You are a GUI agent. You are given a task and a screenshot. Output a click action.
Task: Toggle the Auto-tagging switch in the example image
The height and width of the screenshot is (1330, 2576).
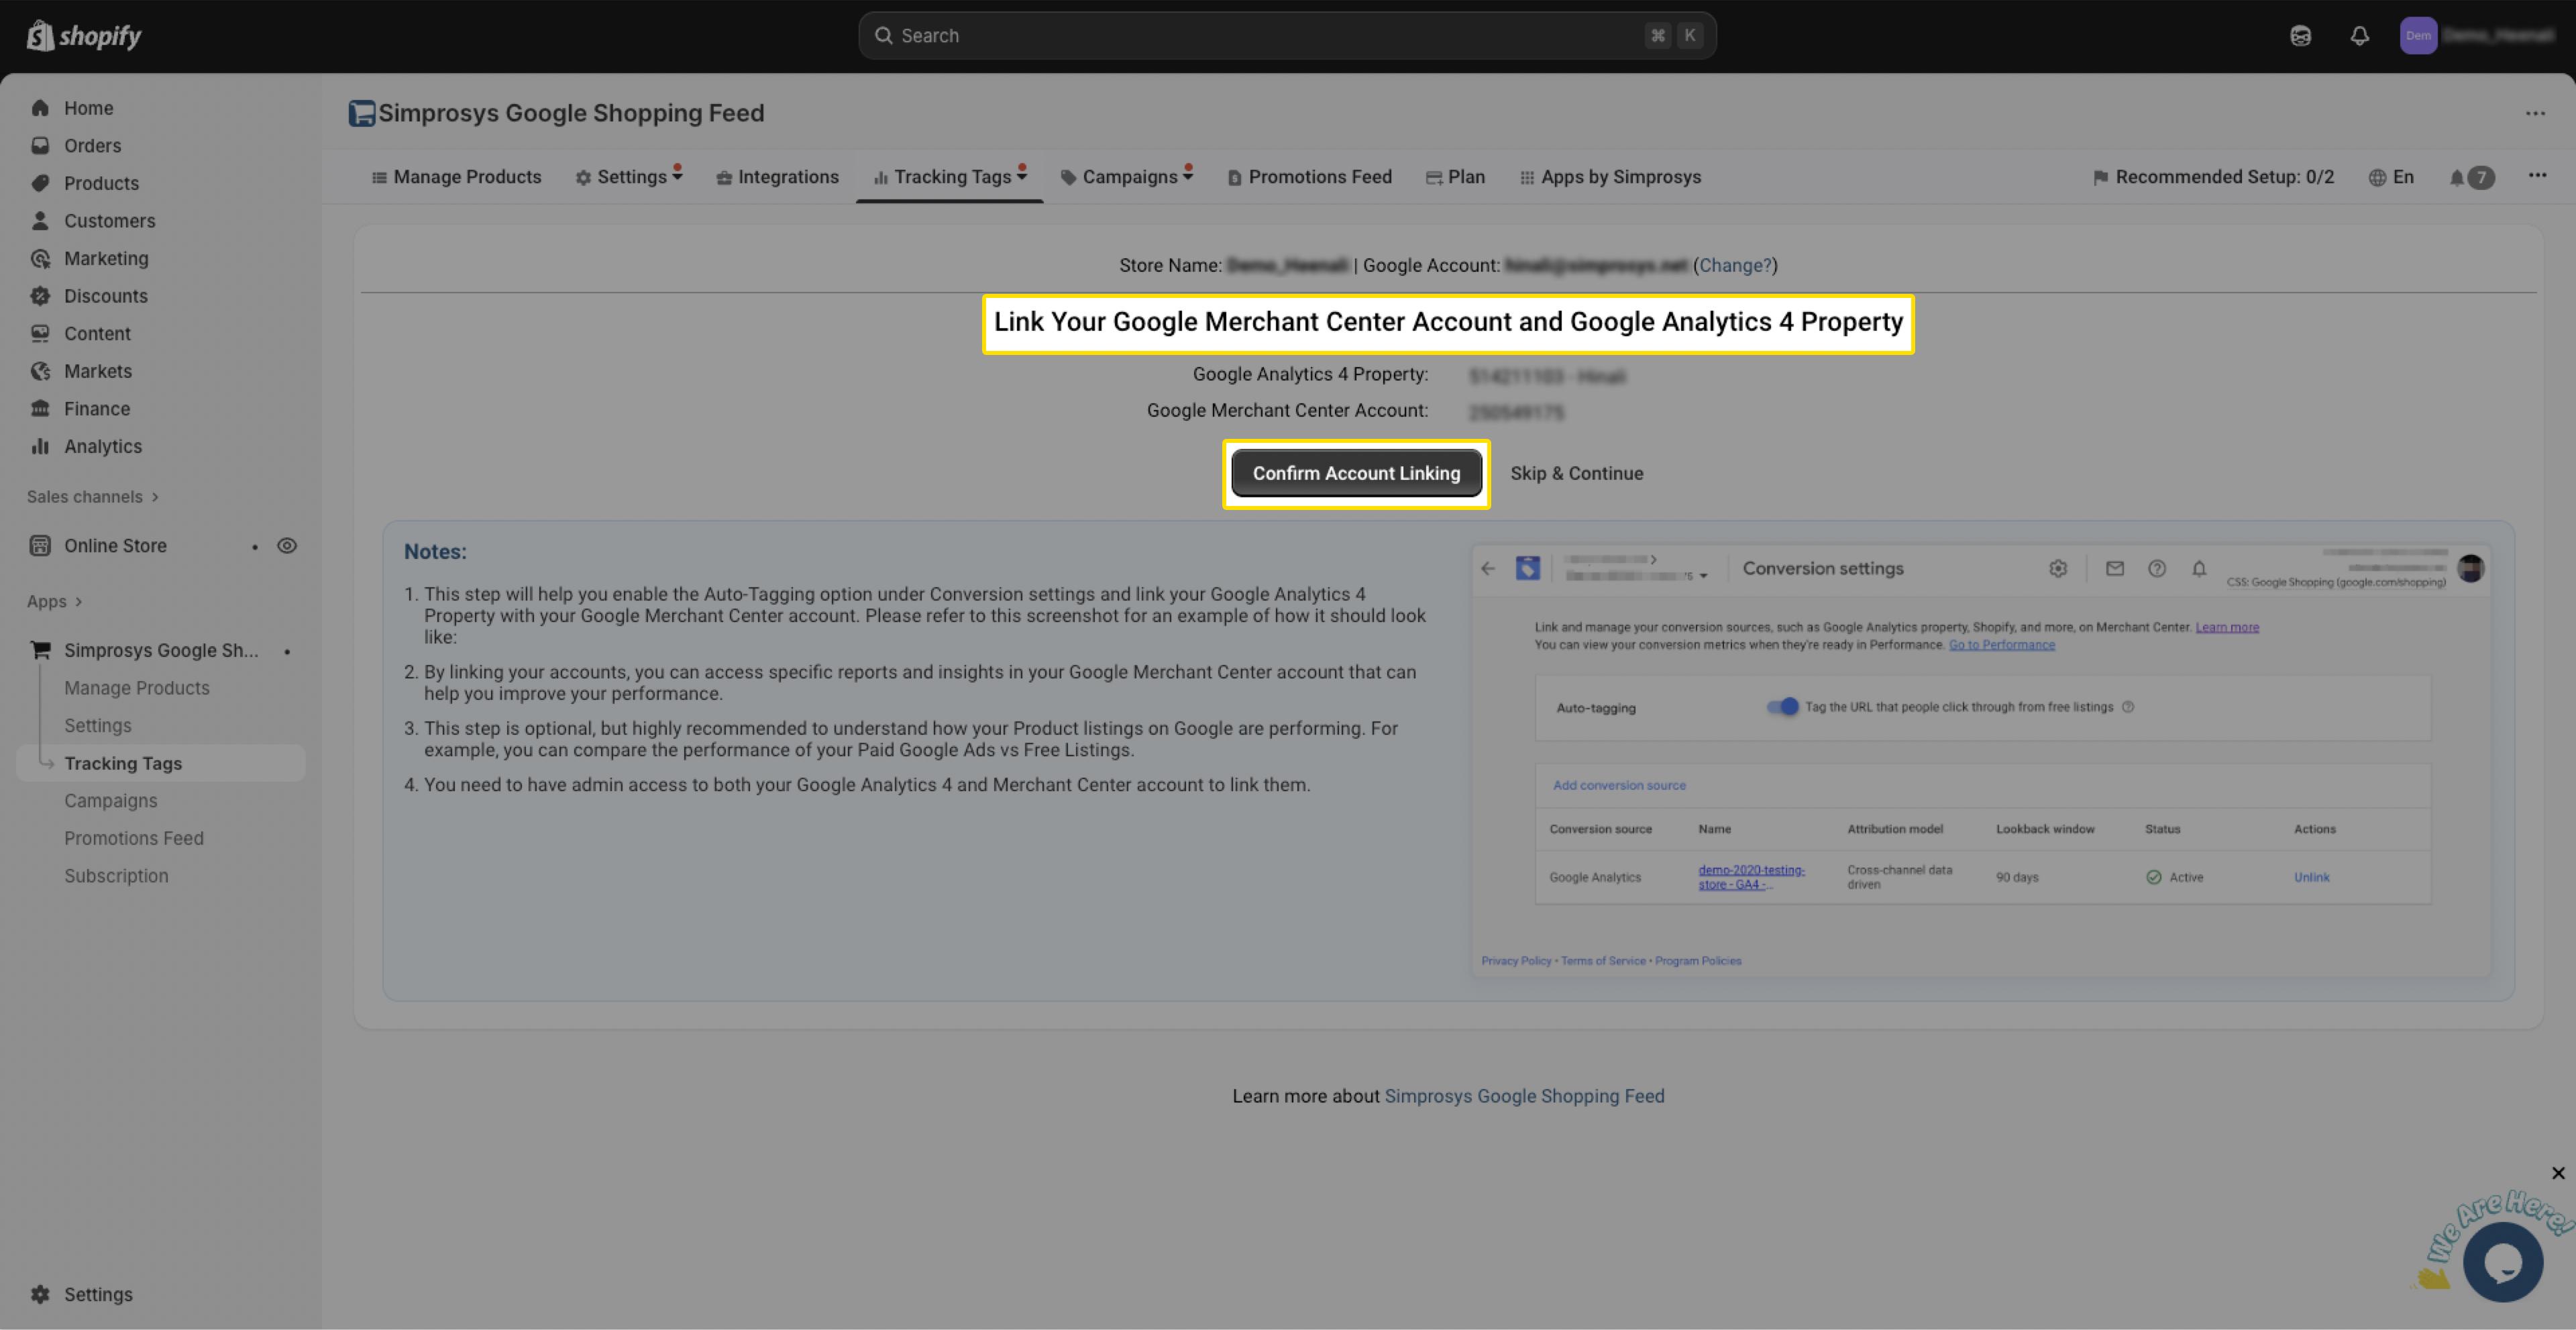[x=1782, y=707]
